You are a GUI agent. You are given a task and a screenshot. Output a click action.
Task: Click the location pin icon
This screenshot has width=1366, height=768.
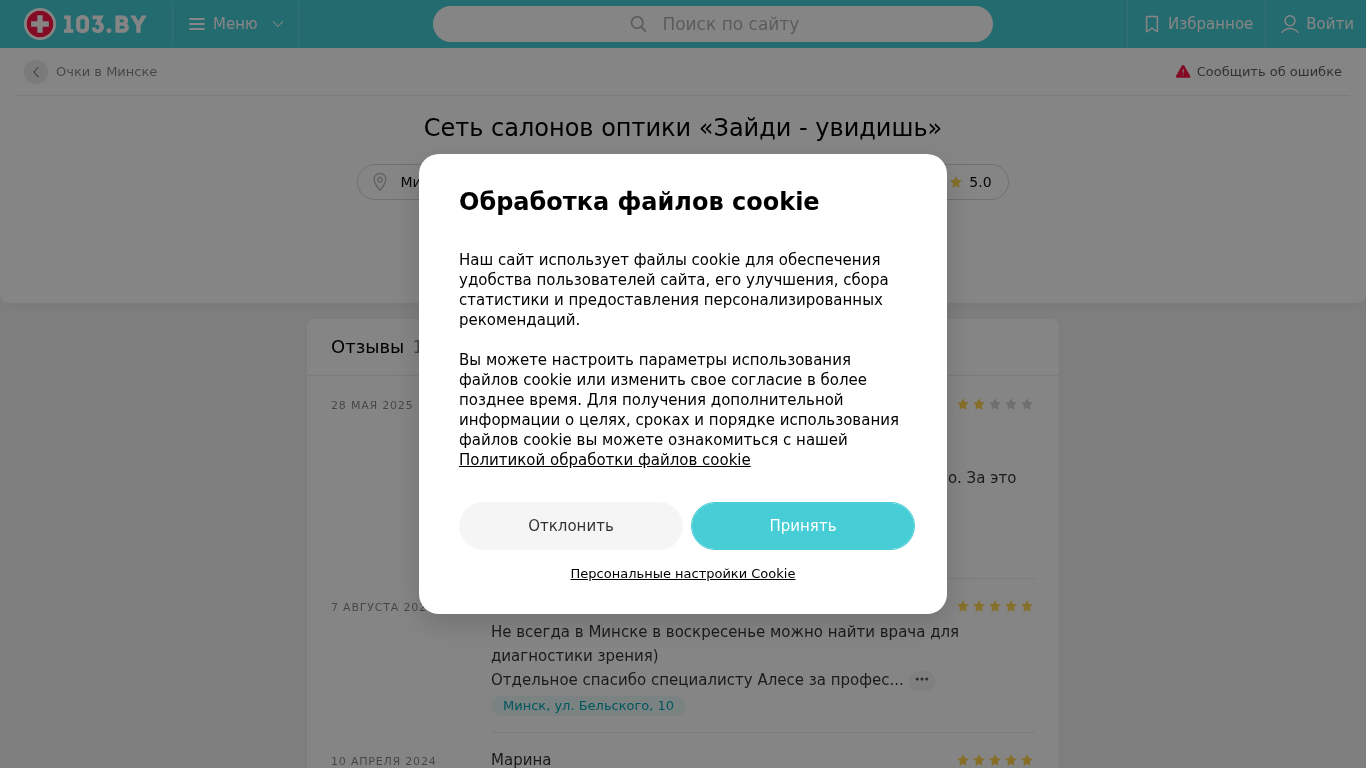pos(380,182)
